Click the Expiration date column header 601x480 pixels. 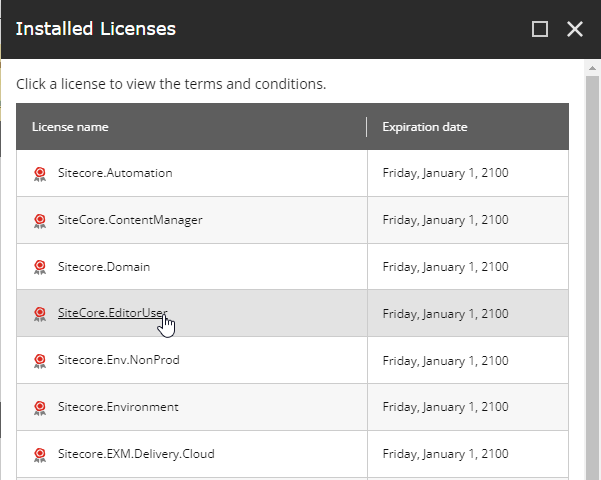pos(425,127)
